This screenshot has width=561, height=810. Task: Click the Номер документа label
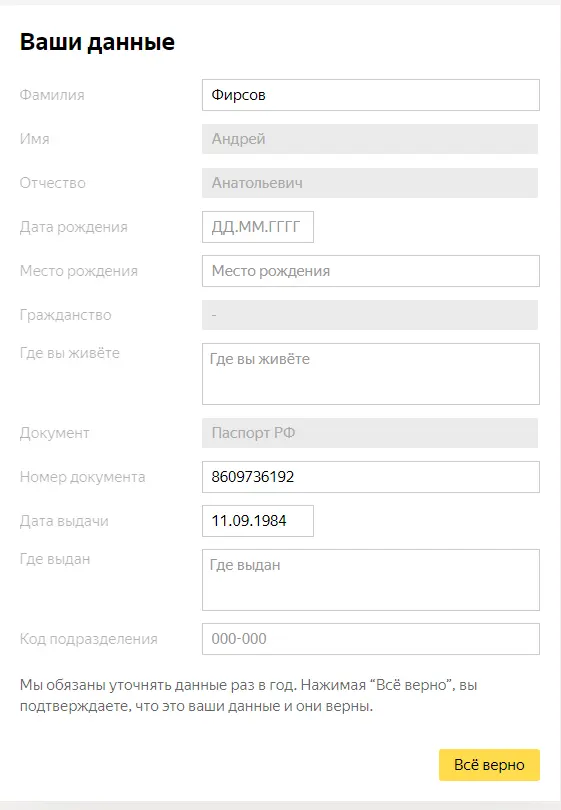82,477
